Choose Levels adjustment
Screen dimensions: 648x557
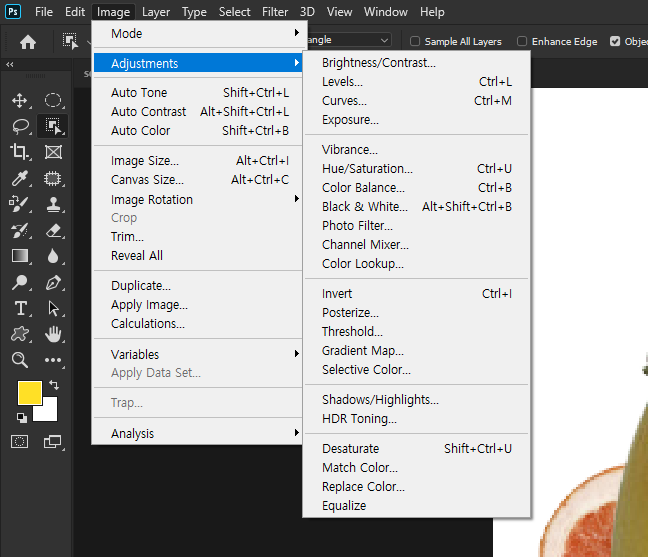click(417, 81)
